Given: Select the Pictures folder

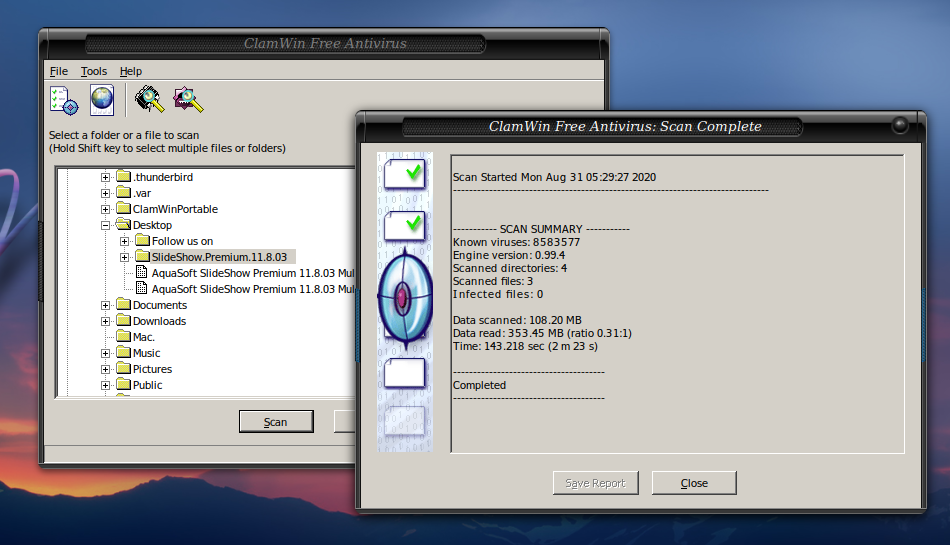Looking at the screenshot, I should [152, 369].
